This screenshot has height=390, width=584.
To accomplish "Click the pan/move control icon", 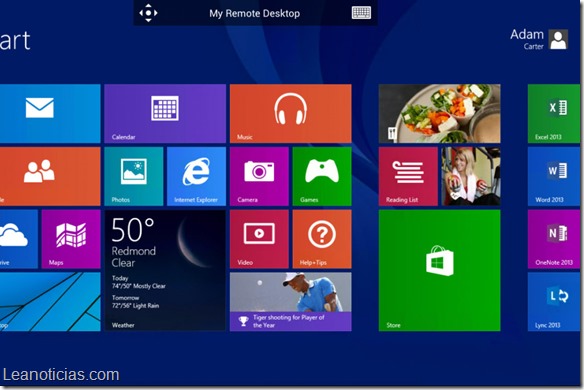I will (148, 13).
